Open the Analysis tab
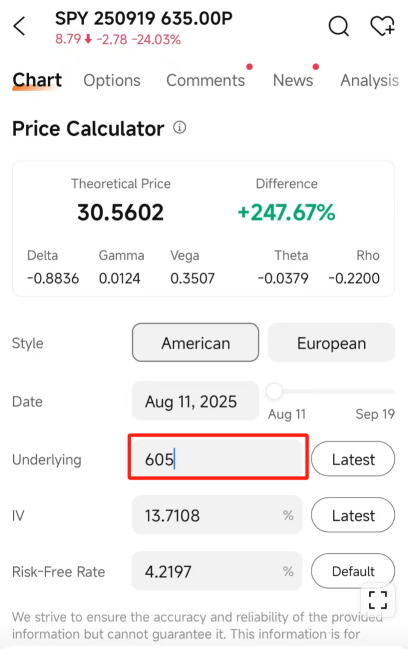The image size is (412, 649). pos(369,80)
